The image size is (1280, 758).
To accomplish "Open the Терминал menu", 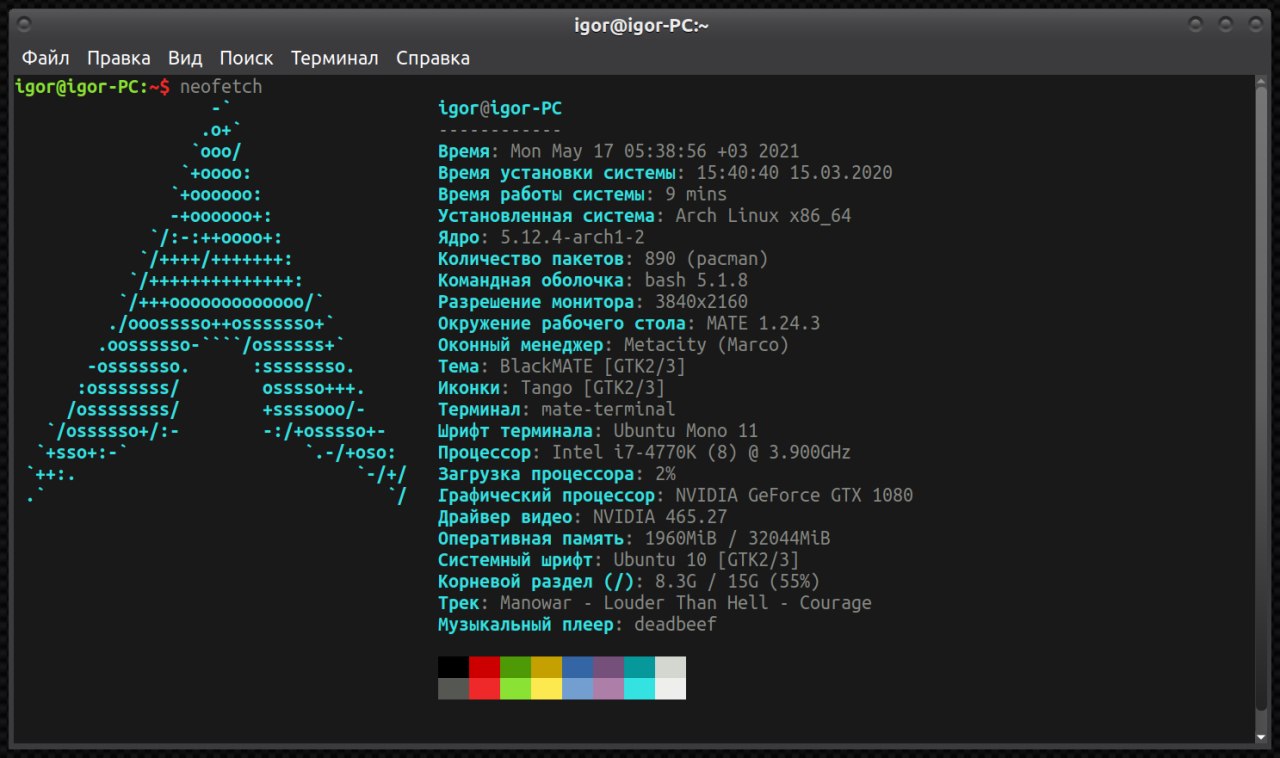I will [x=335, y=58].
